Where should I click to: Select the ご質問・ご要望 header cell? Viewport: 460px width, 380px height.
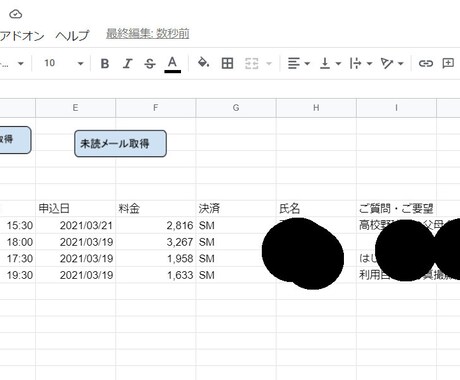(396, 209)
